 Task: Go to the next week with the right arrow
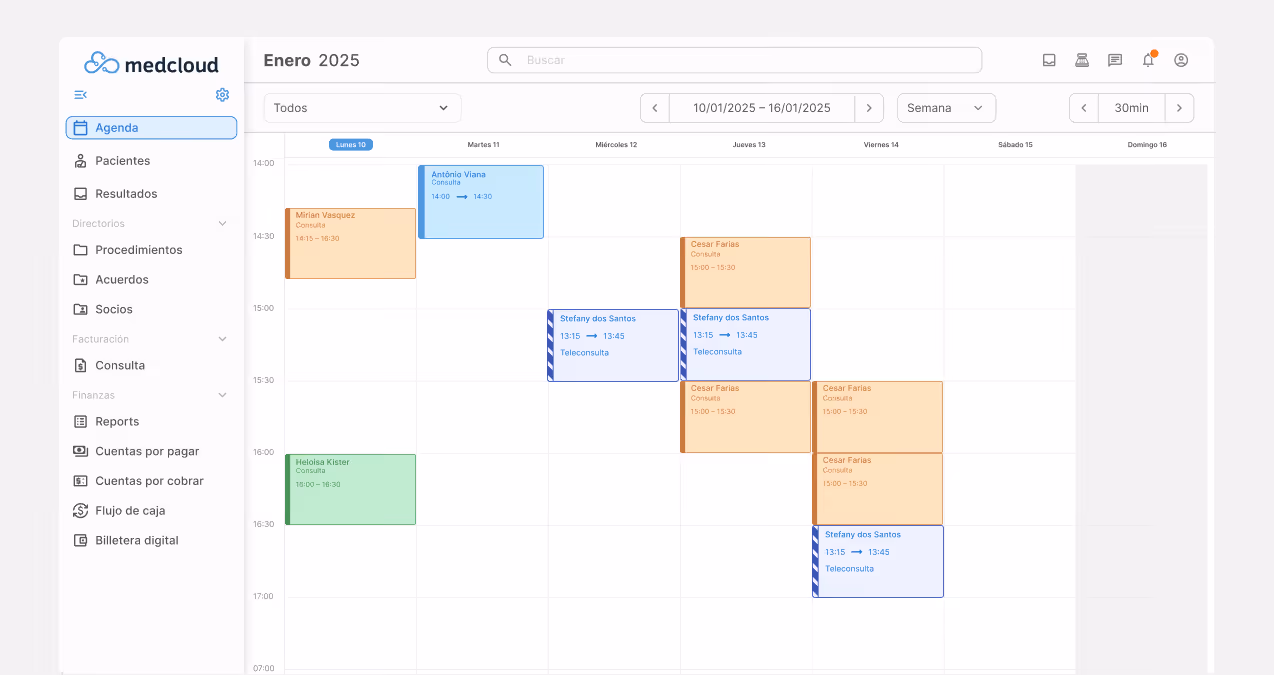(869, 107)
